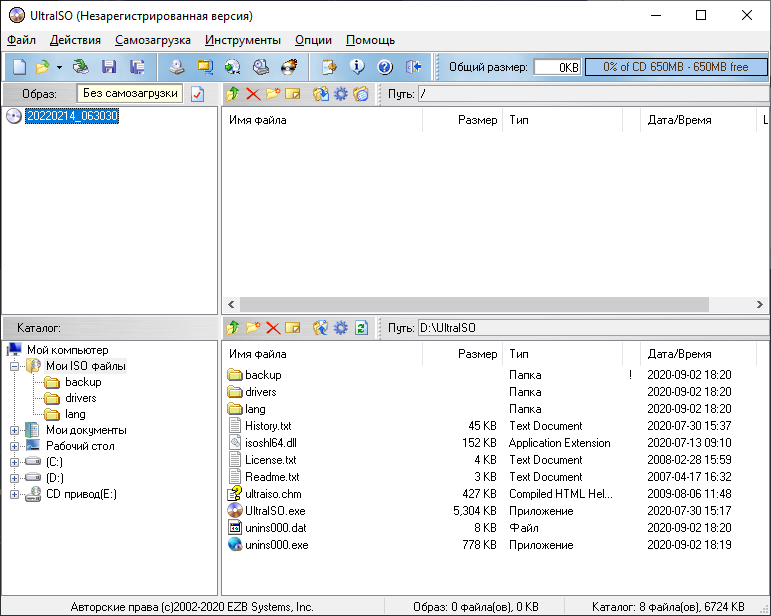Go up one level in image pane

[233, 93]
